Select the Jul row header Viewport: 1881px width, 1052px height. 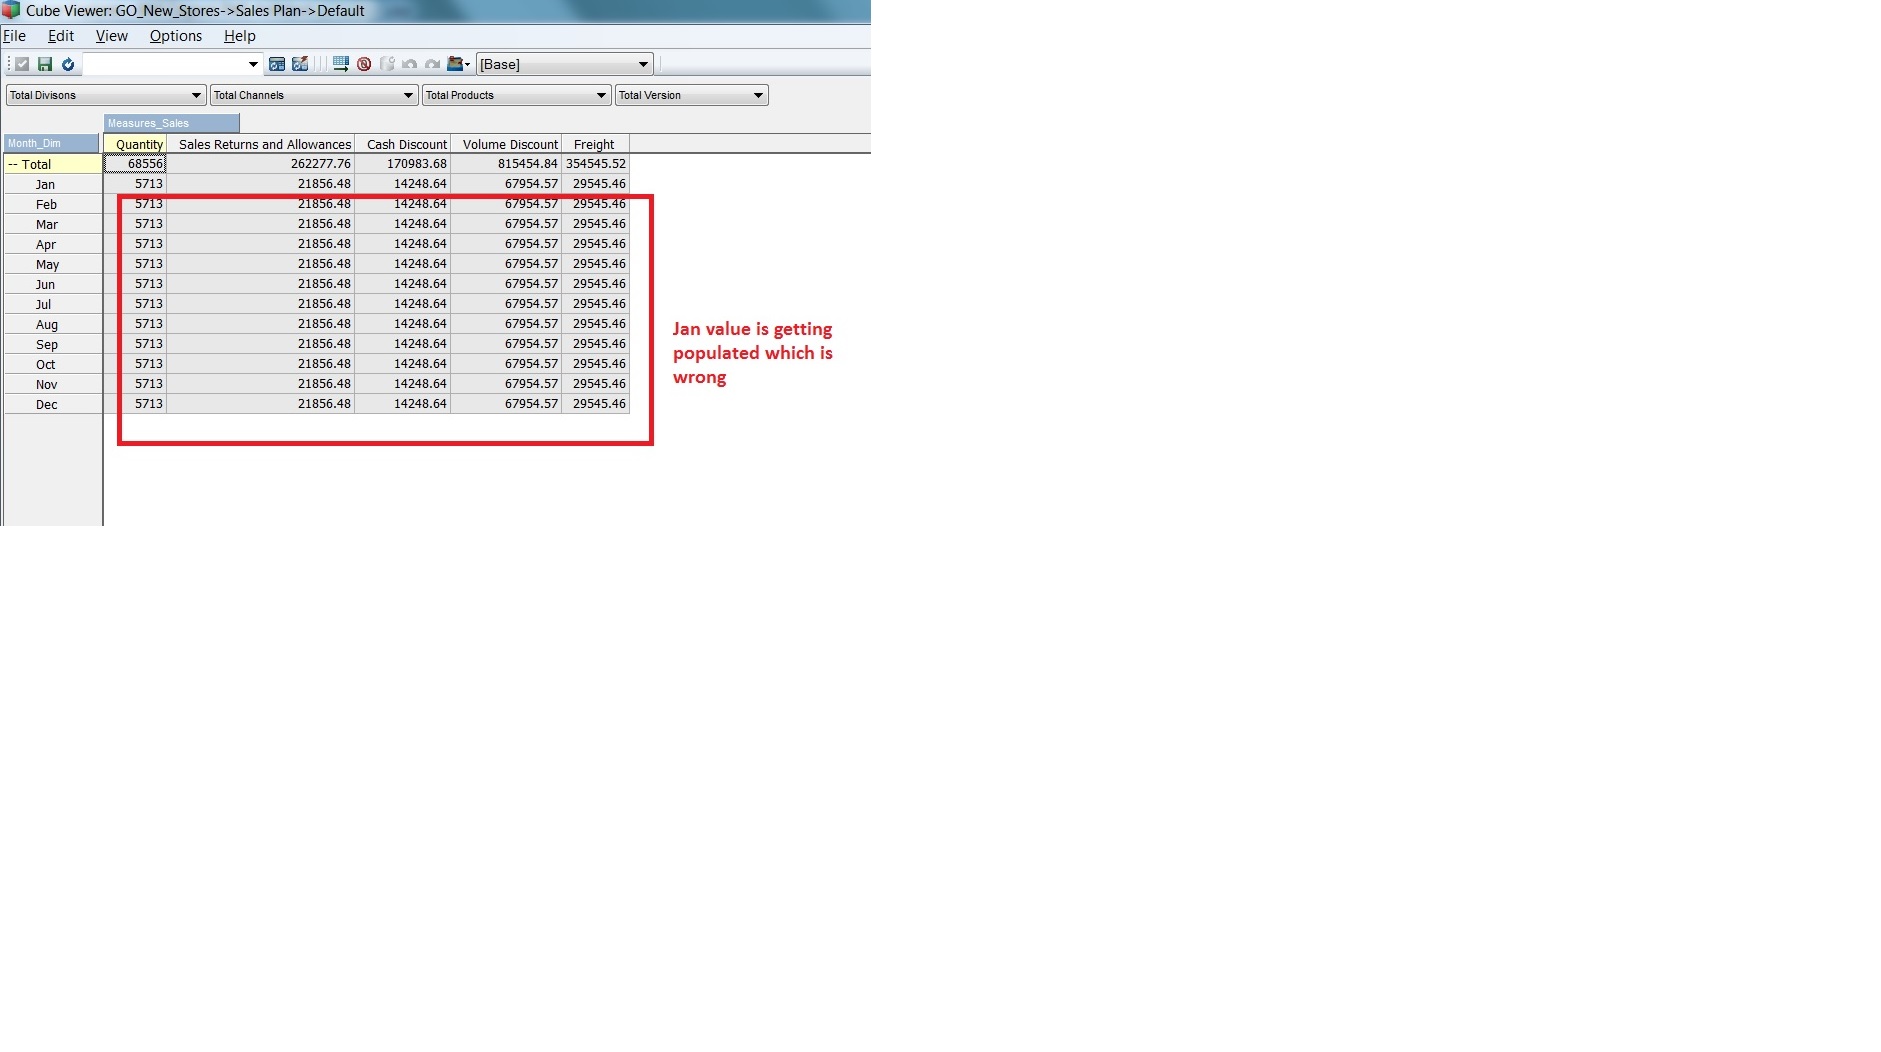coord(53,304)
